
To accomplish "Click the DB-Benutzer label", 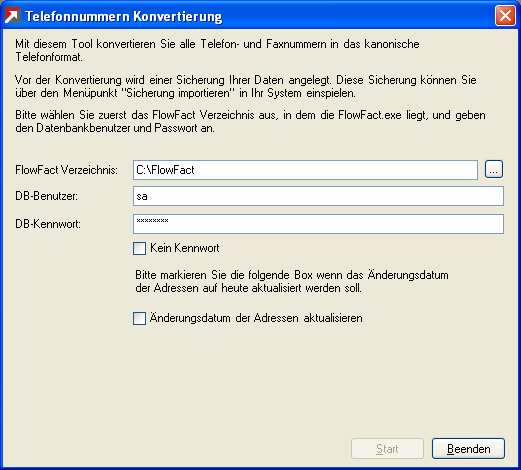I will tap(46, 196).
